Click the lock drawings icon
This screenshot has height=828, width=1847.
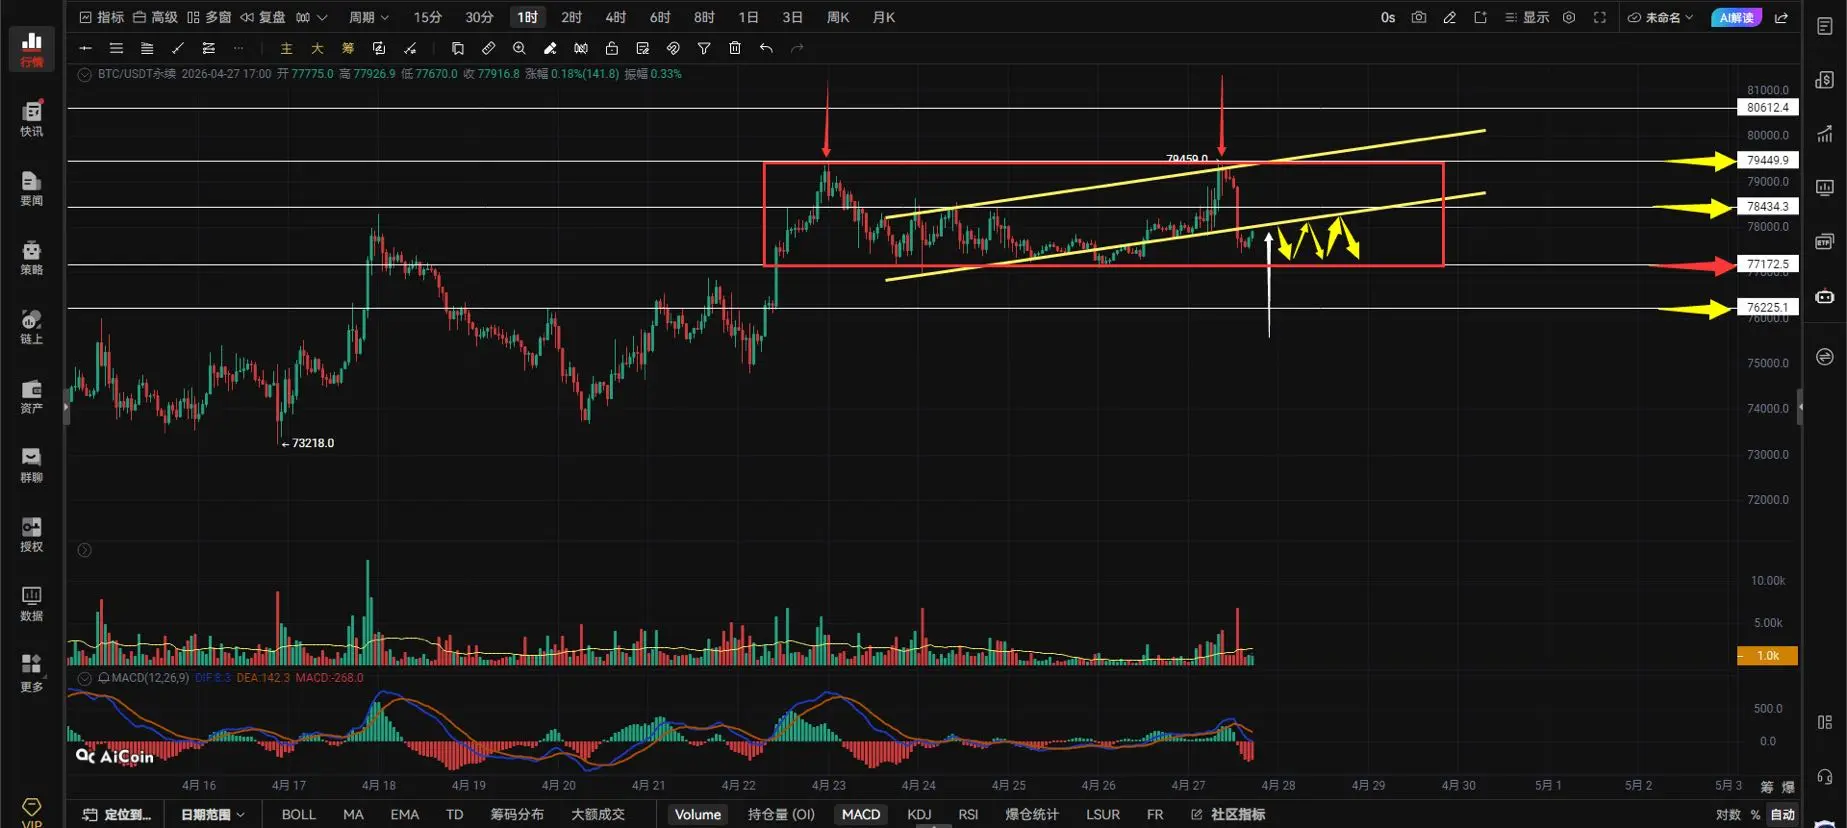point(612,48)
